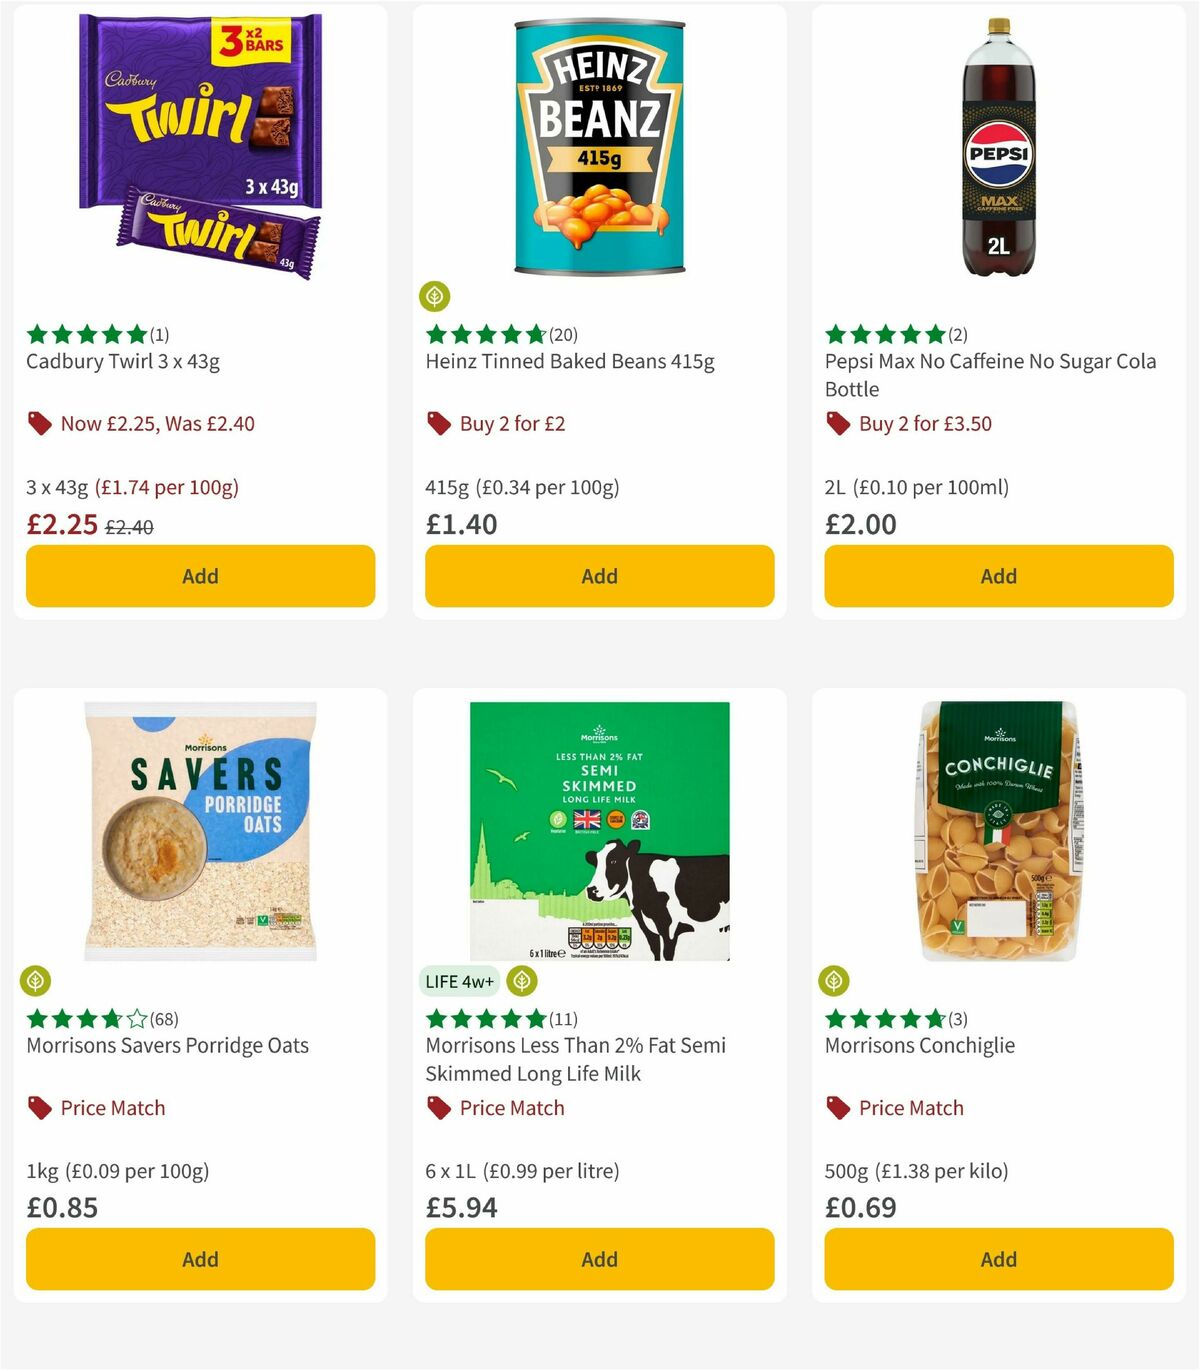Image resolution: width=1200 pixels, height=1371 pixels.
Task: Add Heinz Tinned Baked Beans to basket
Action: (599, 576)
